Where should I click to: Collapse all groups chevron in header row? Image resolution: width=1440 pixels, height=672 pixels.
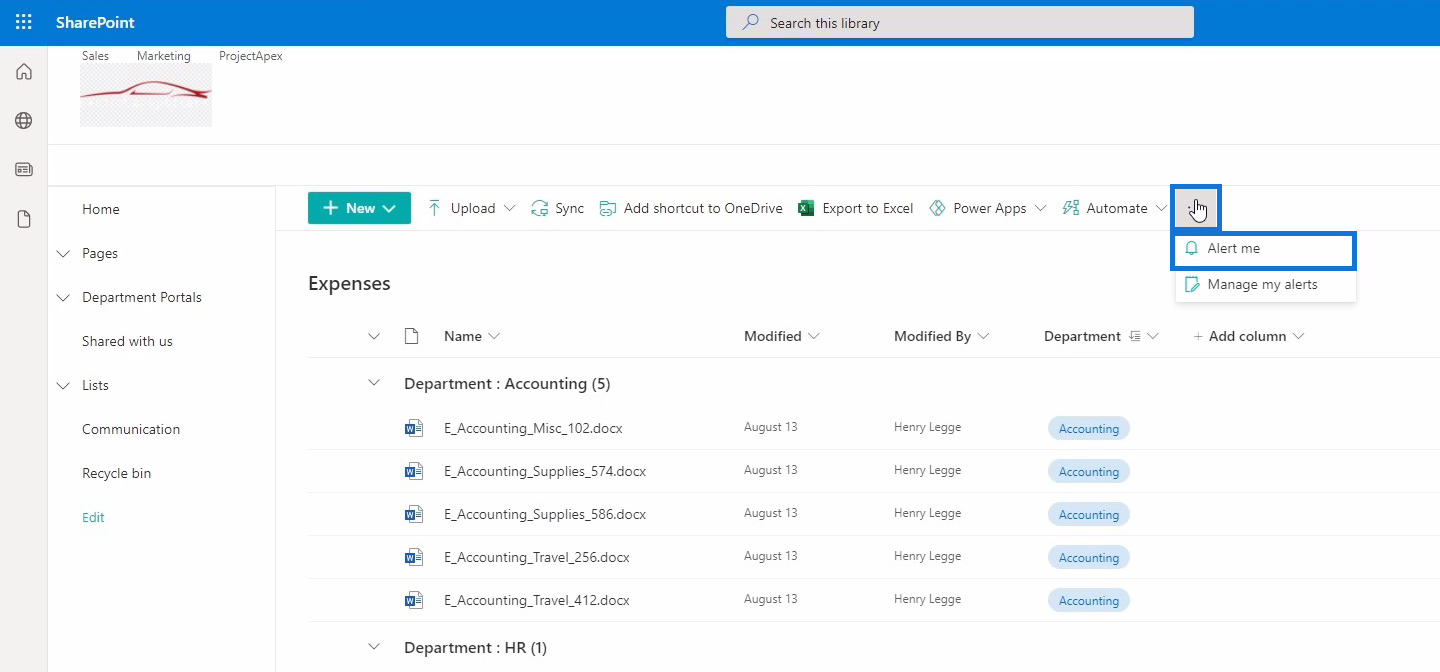[374, 336]
